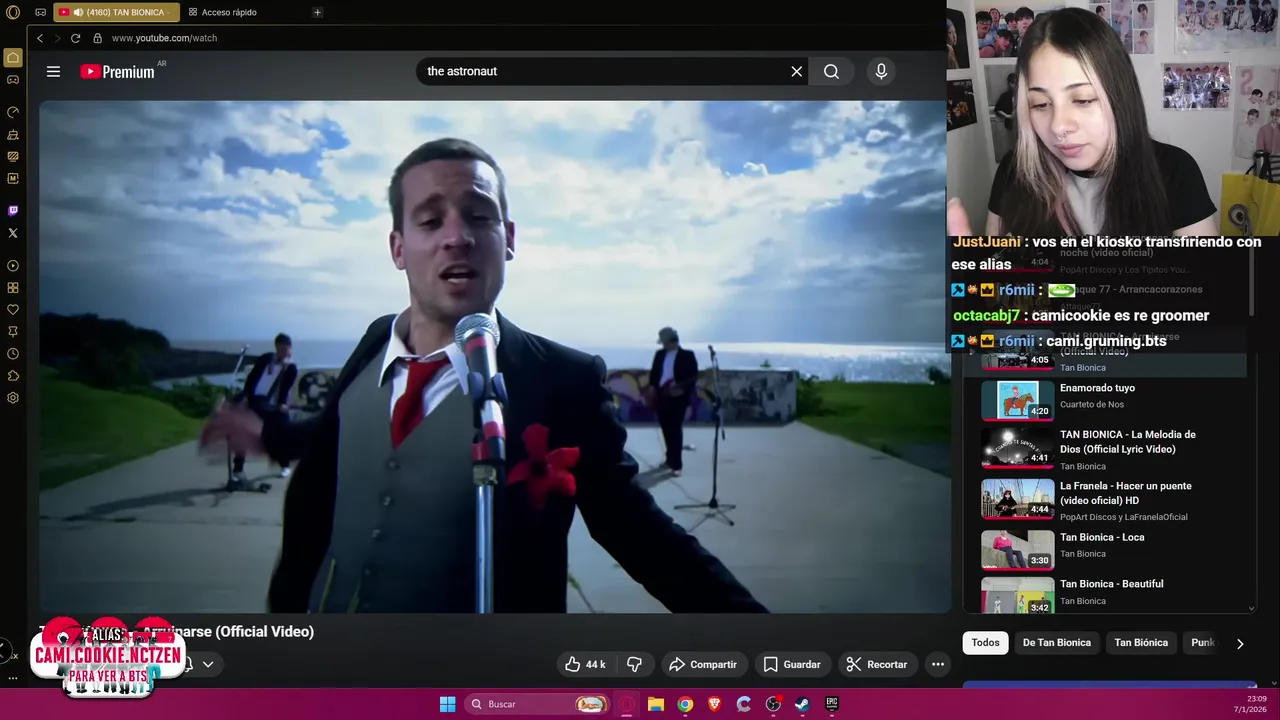Open the sidebar gamepad icon below home
The width and height of the screenshot is (1280, 720).
tap(13, 80)
